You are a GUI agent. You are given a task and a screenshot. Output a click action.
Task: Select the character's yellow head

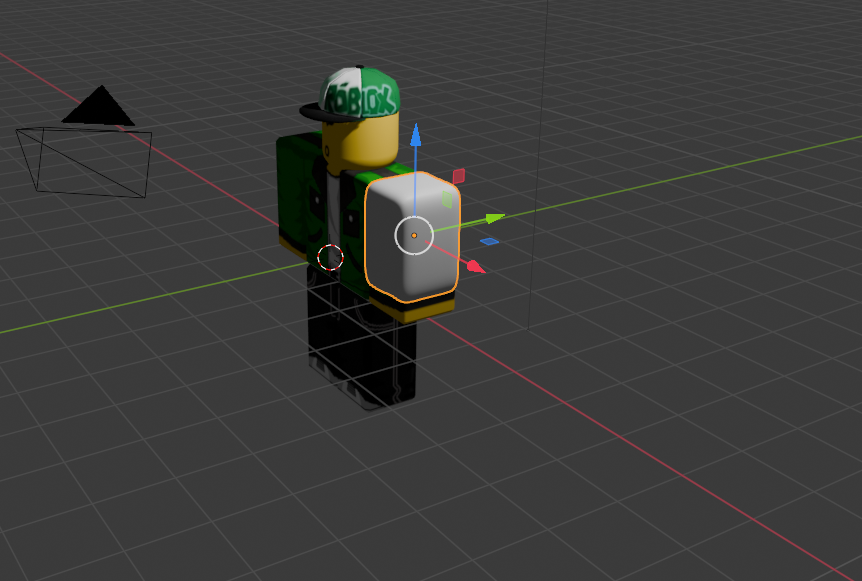point(361,144)
